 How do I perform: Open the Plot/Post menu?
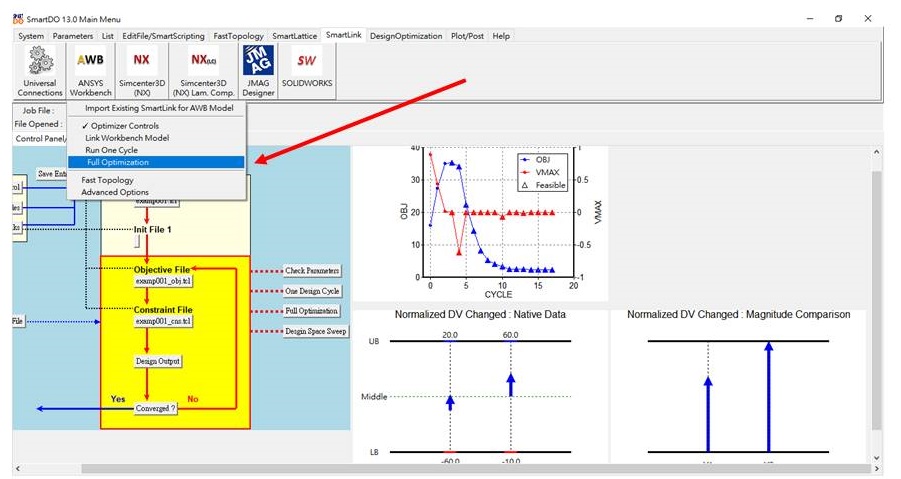point(467,36)
